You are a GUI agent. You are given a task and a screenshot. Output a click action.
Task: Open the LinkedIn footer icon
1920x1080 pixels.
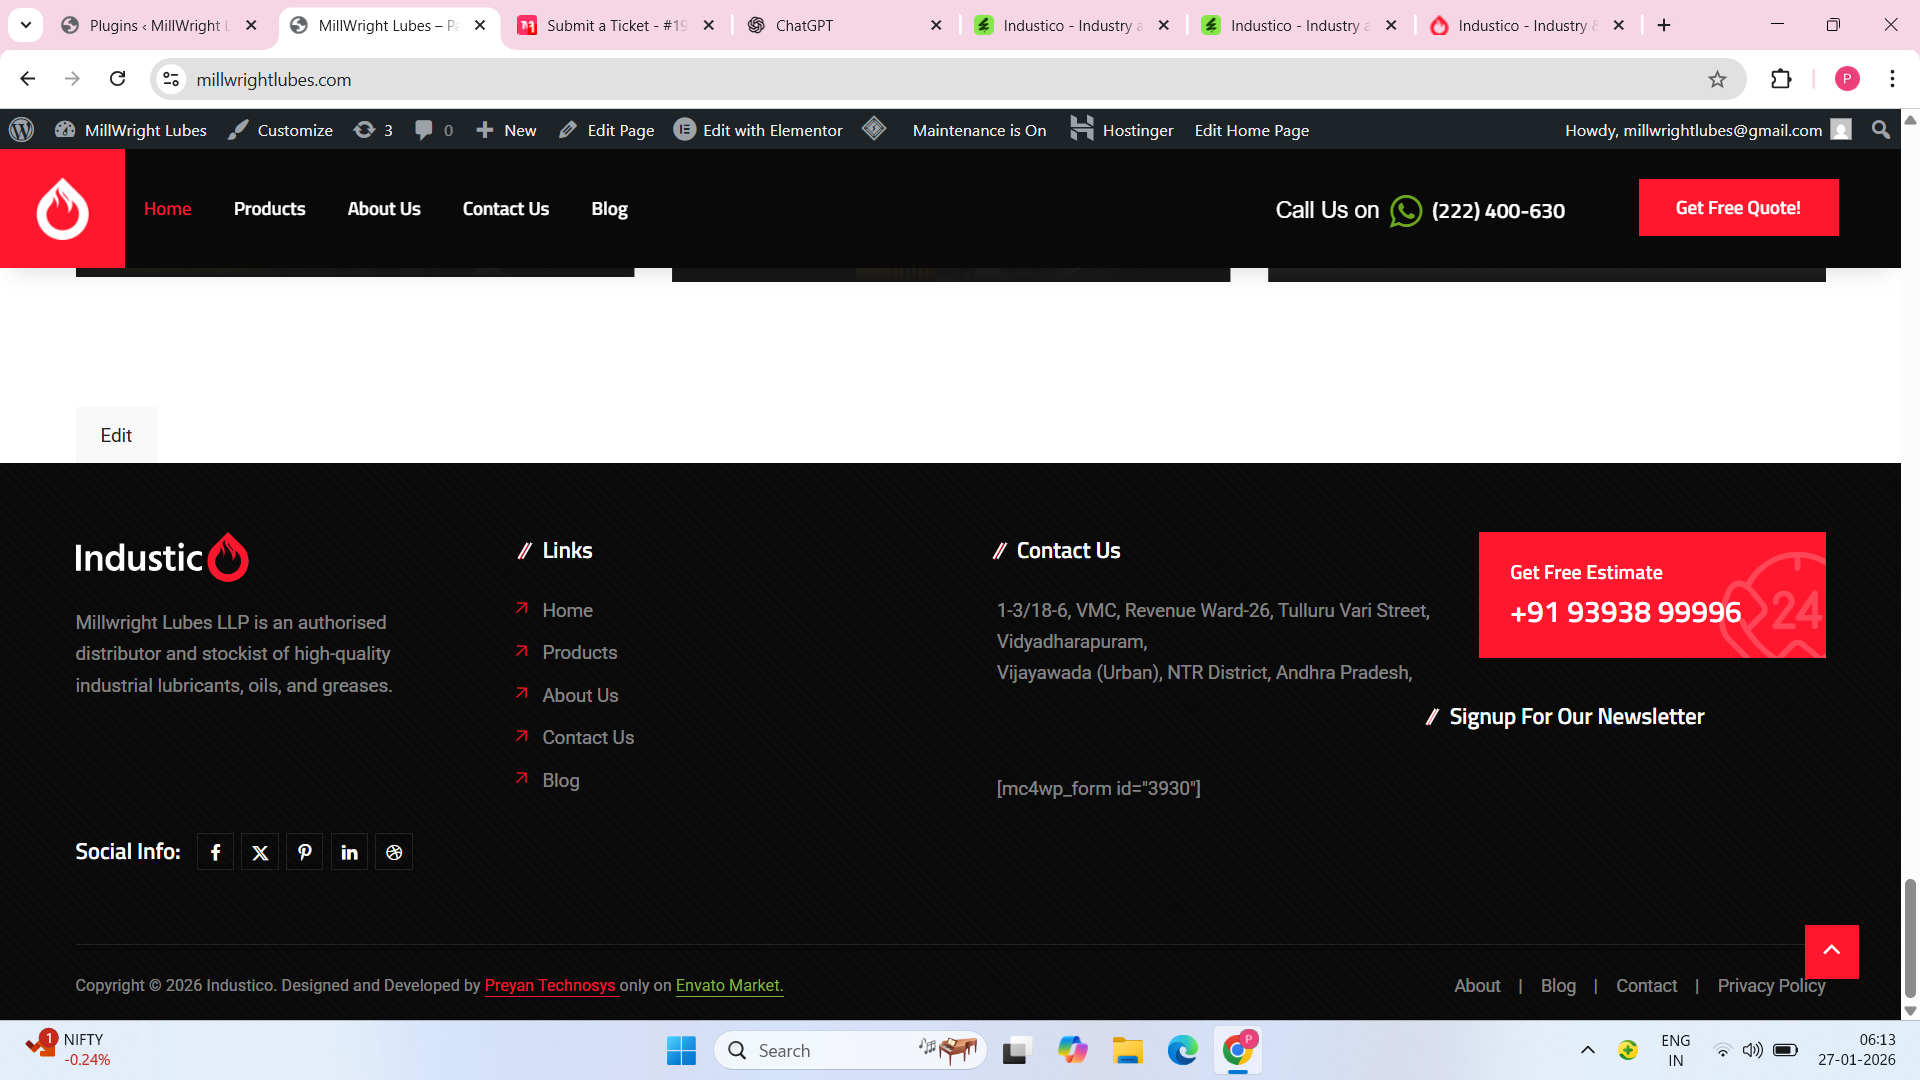[349, 852]
